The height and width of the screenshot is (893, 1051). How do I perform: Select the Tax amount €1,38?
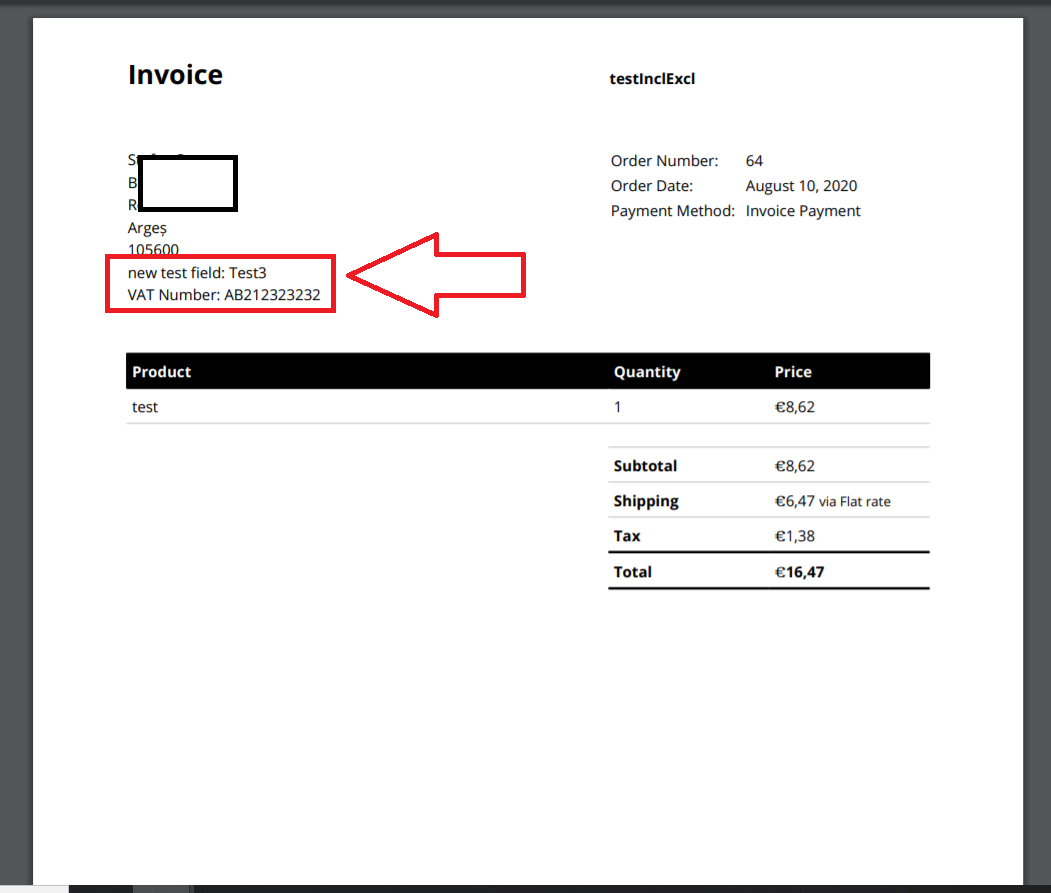(x=791, y=535)
